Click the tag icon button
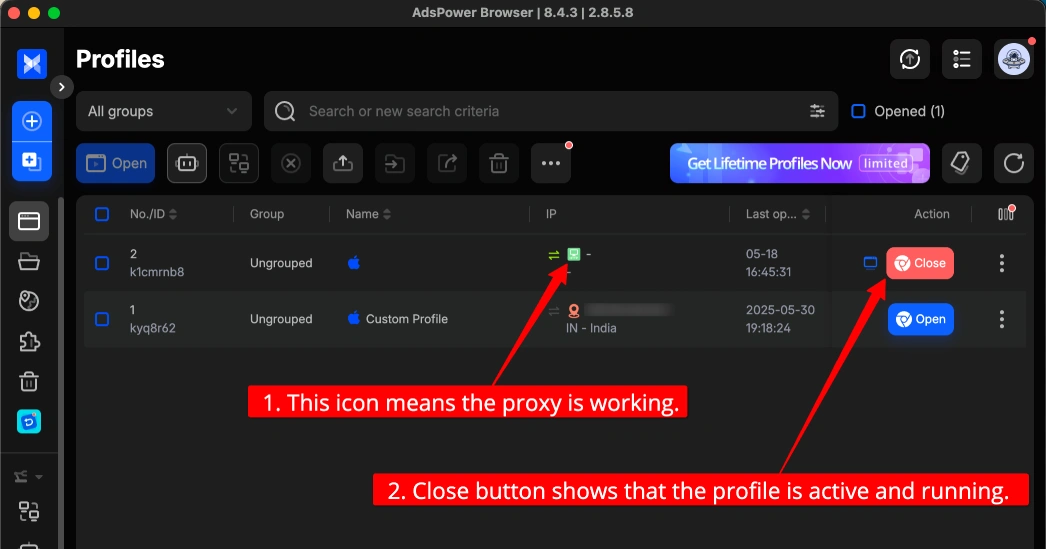1046x549 pixels. coord(961,163)
